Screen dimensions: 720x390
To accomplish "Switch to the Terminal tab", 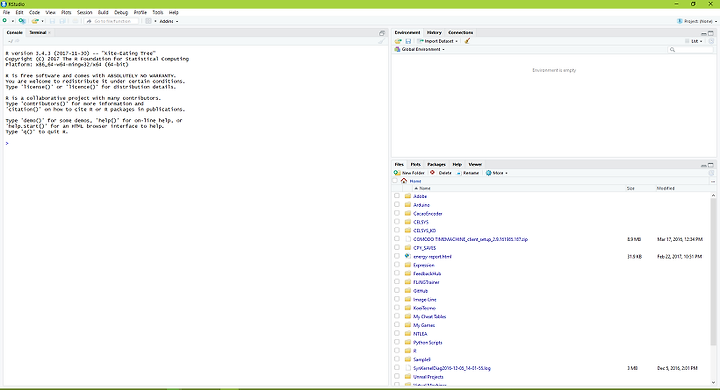I will [x=38, y=33].
